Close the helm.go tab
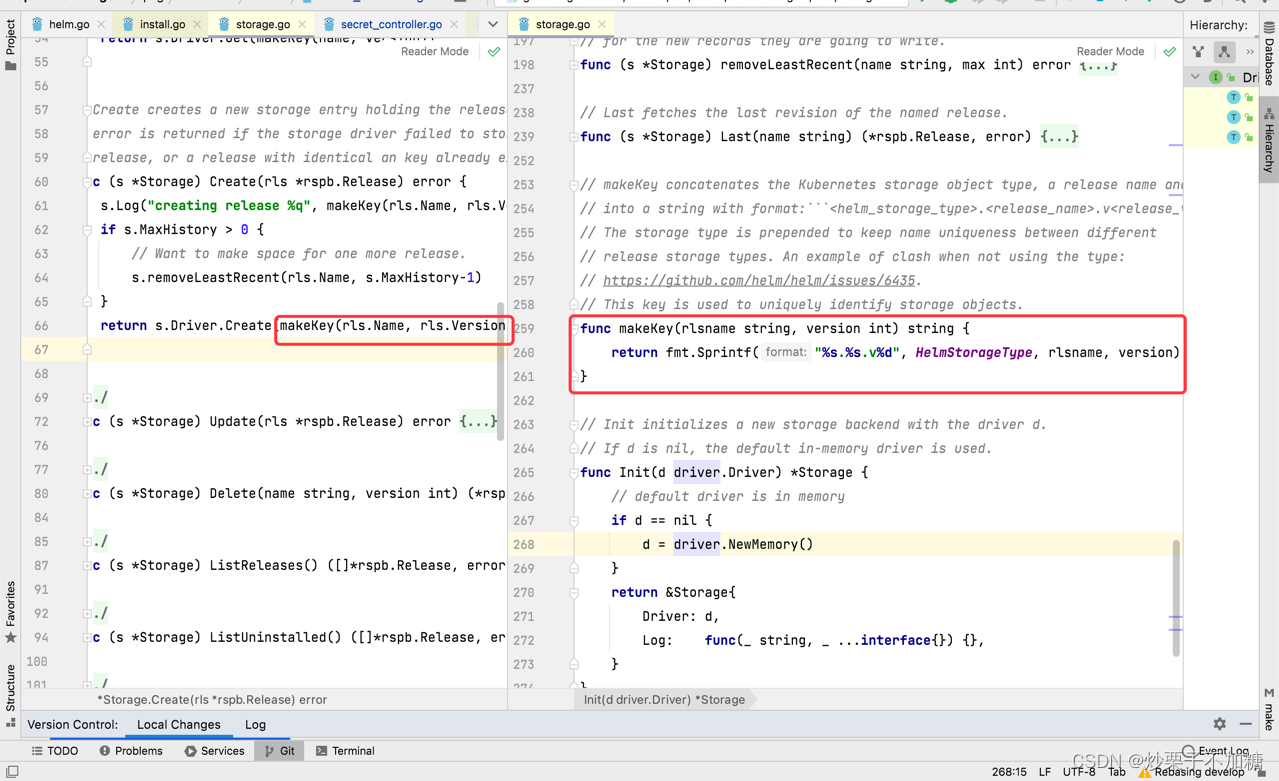The width and height of the screenshot is (1279, 781). click(x=101, y=24)
